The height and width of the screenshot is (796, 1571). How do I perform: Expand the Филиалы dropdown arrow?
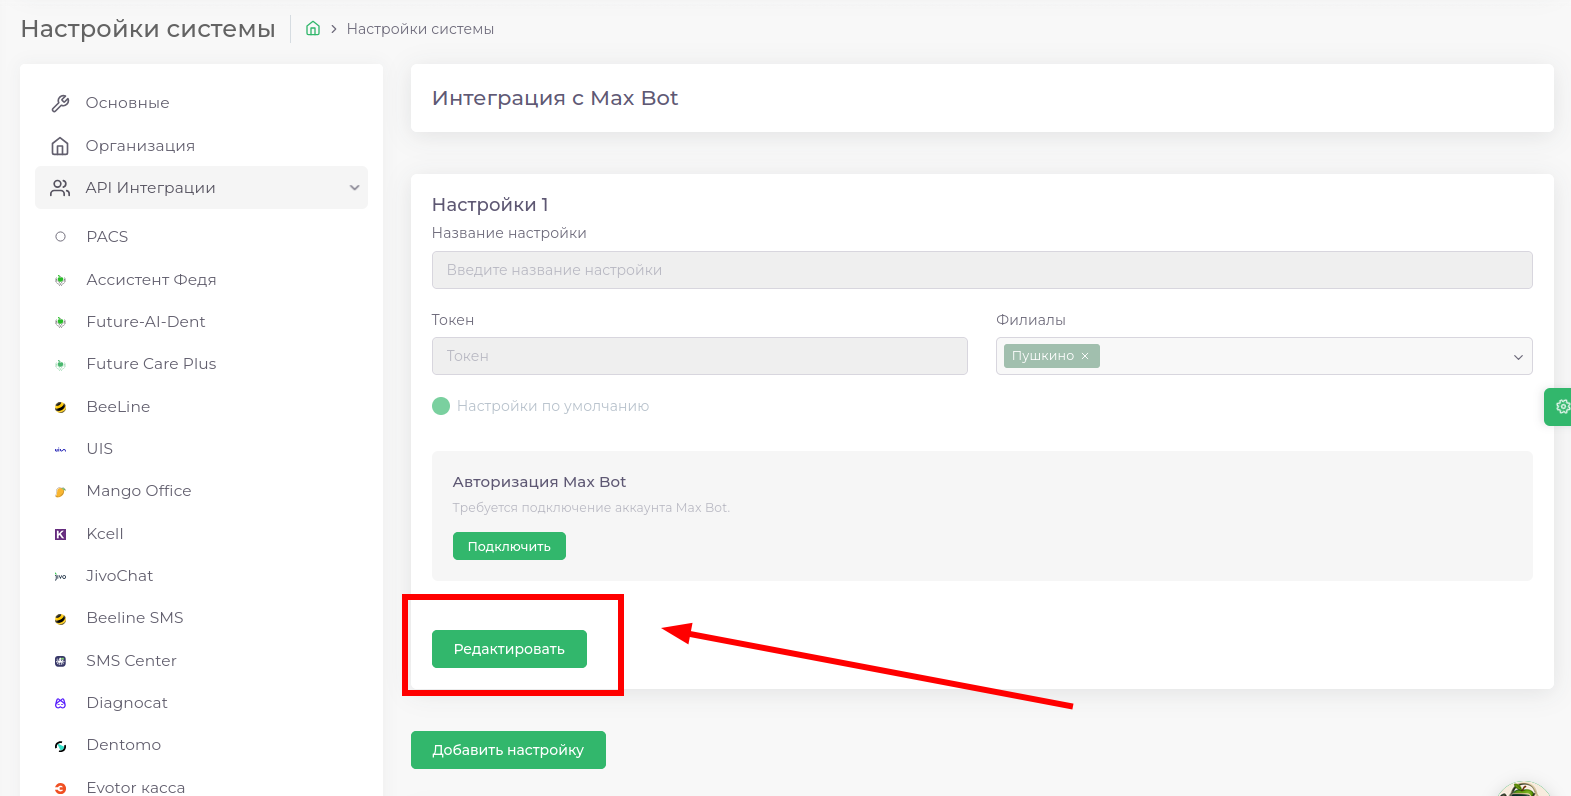(x=1517, y=357)
